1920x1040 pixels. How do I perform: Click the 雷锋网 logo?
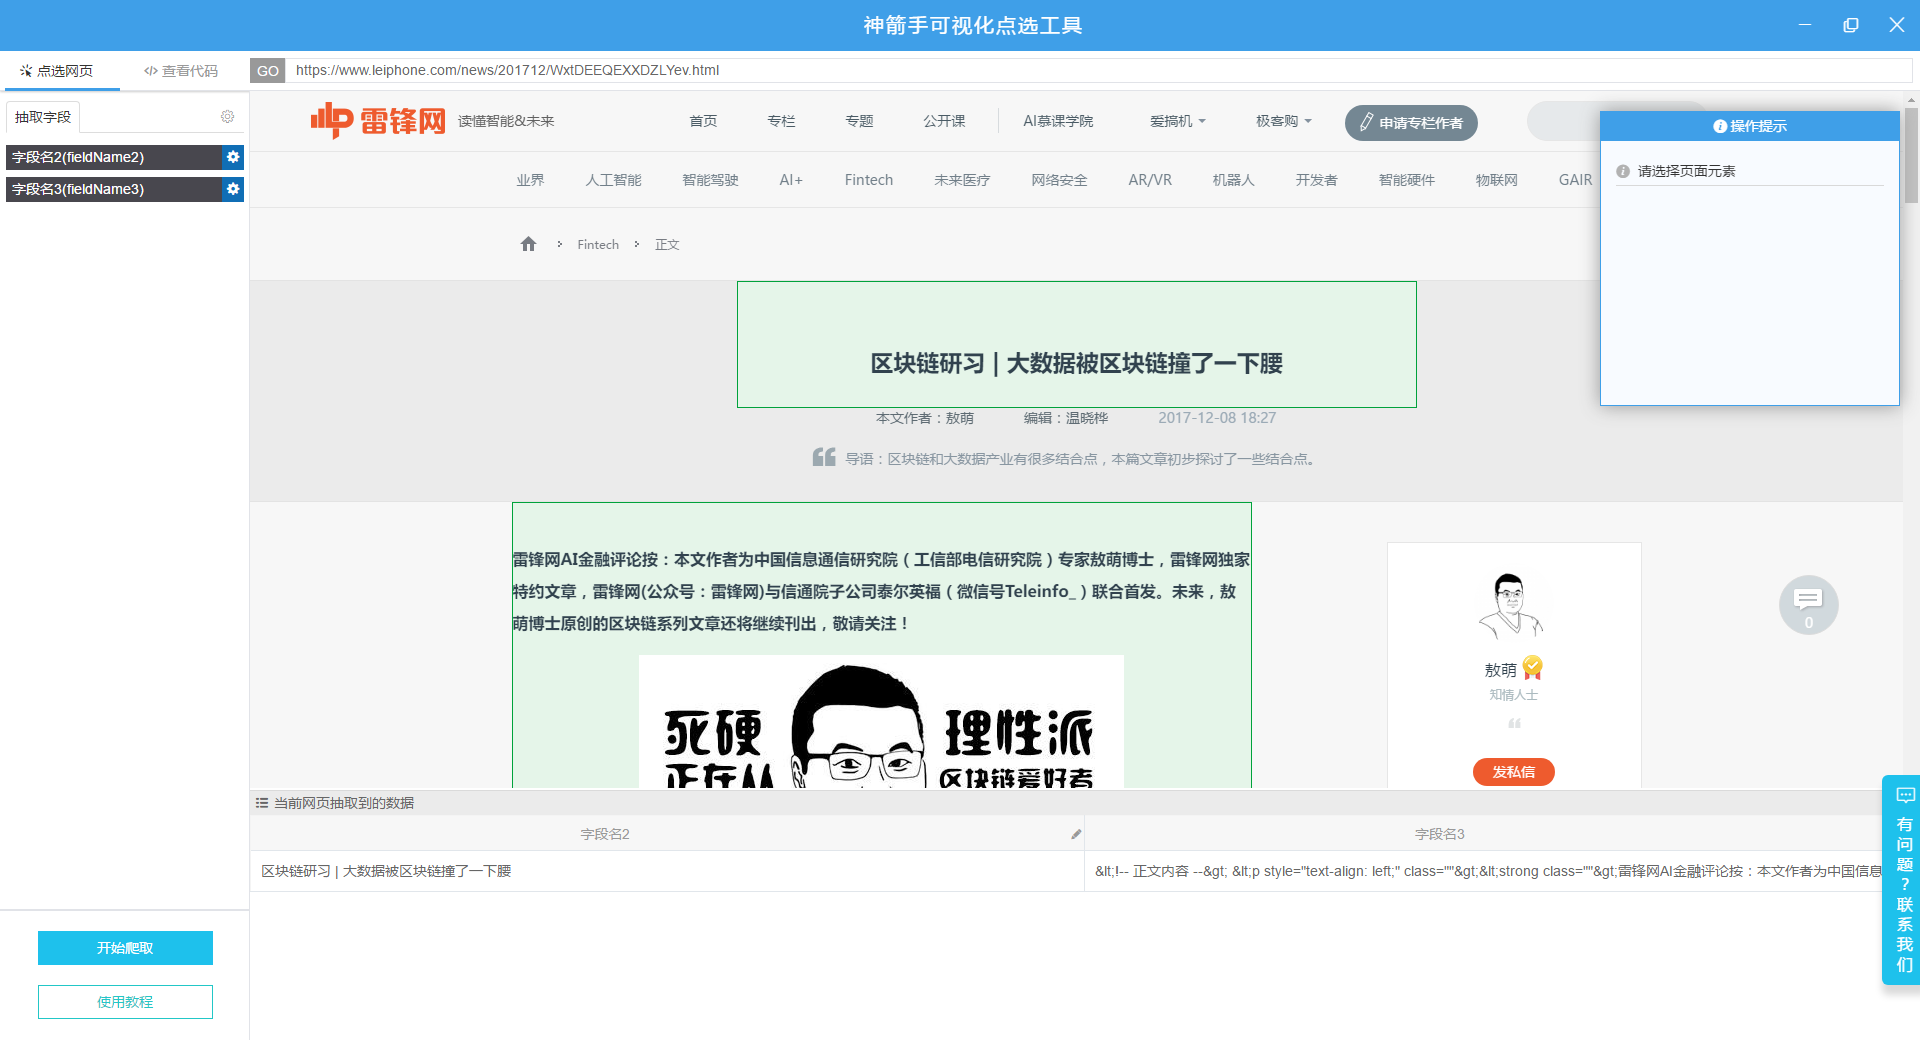(x=378, y=121)
